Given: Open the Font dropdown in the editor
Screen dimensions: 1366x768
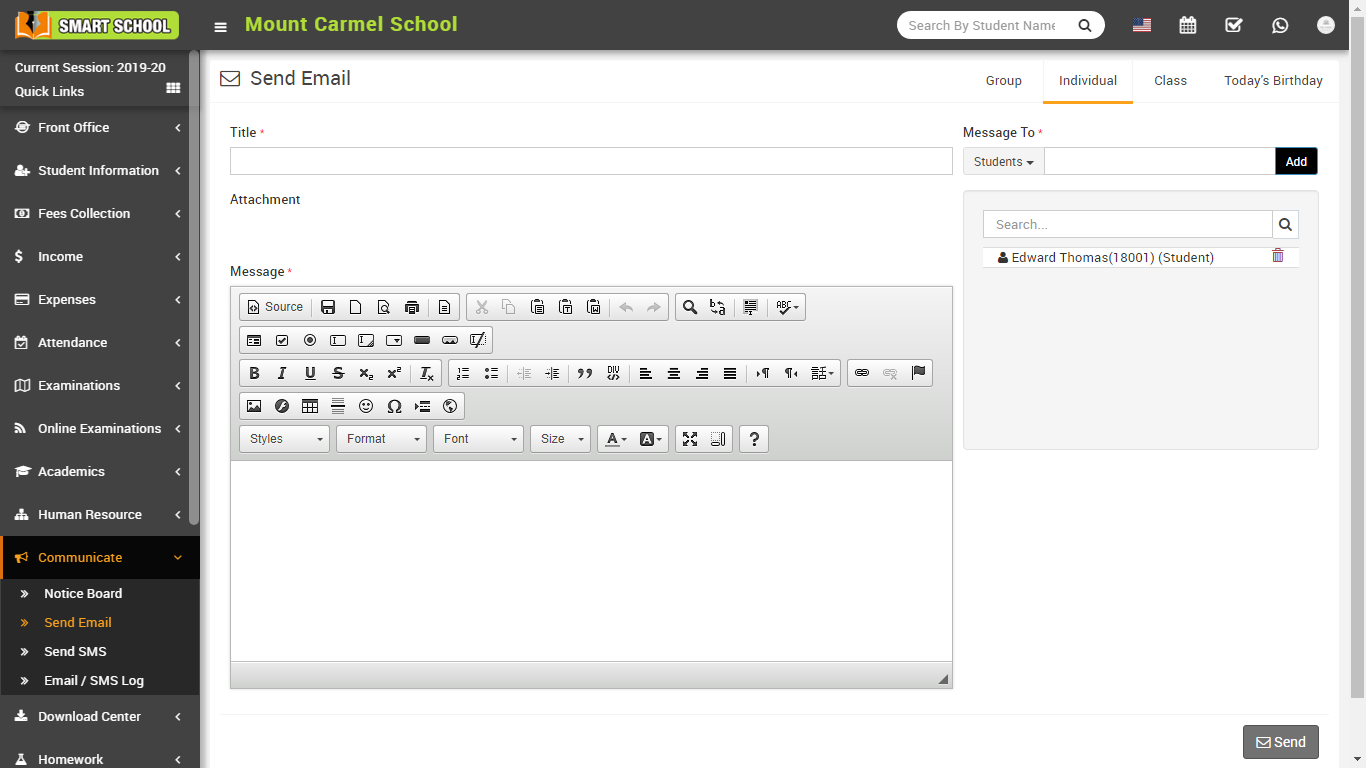Looking at the screenshot, I should (x=478, y=439).
